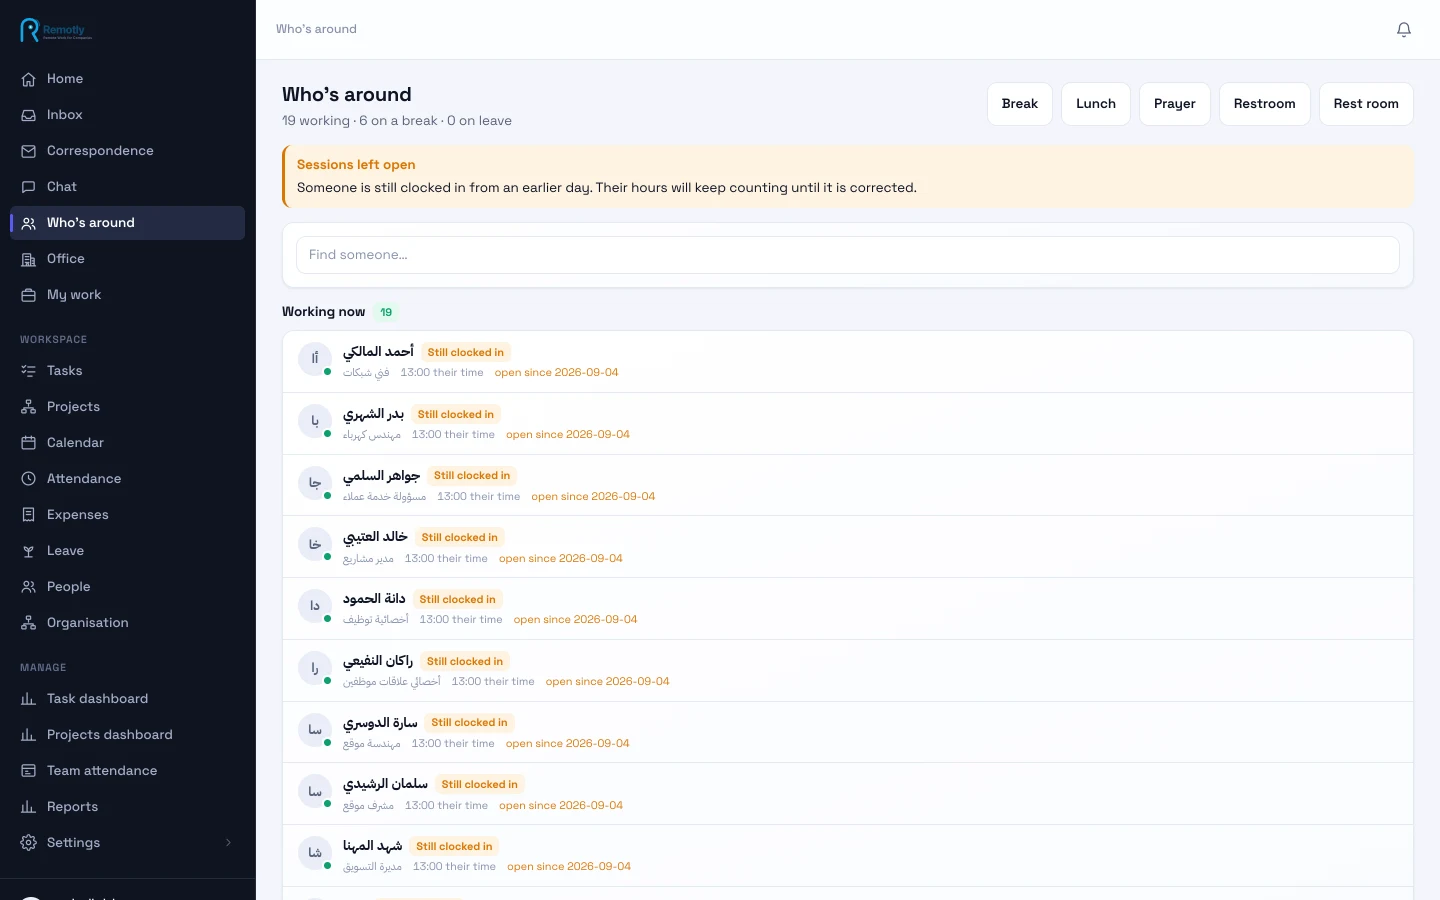Image resolution: width=1440 pixels, height=900 pixels.
Task: Click the People icon in sidebar
Action: [29, 587]
